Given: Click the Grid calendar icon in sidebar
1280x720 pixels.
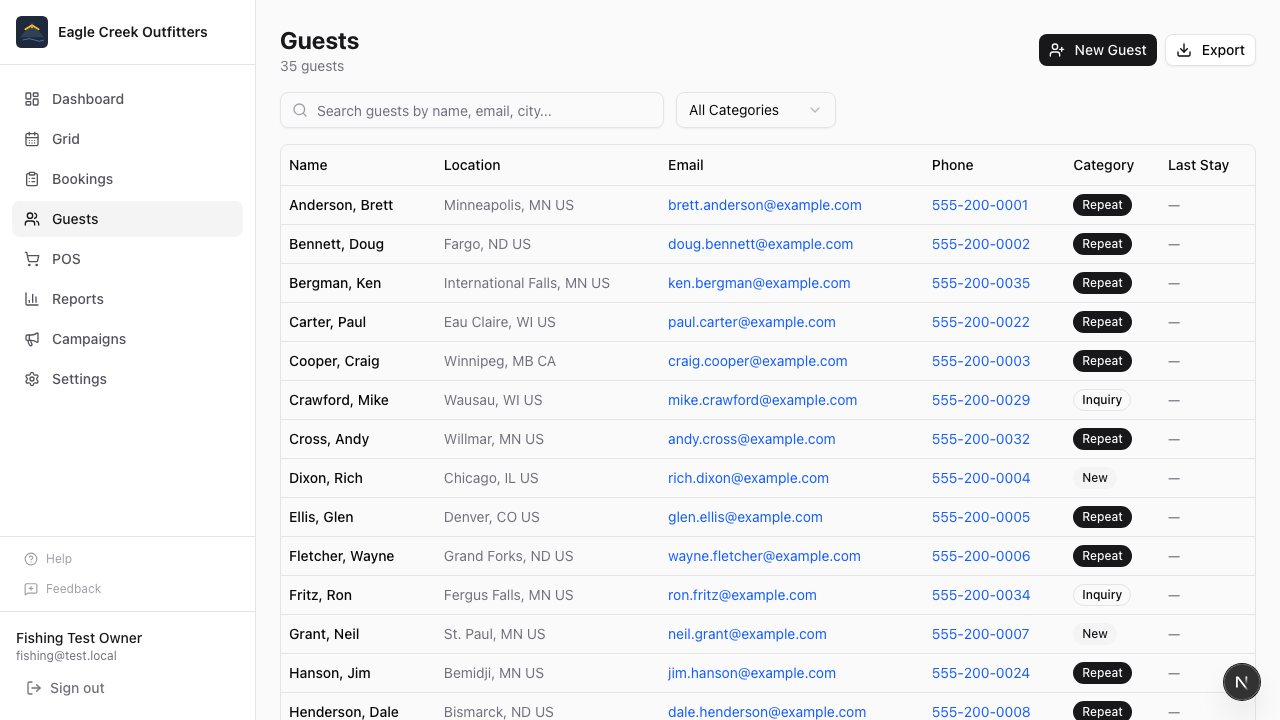Looking at the screenshot, I should pos(32,139).
